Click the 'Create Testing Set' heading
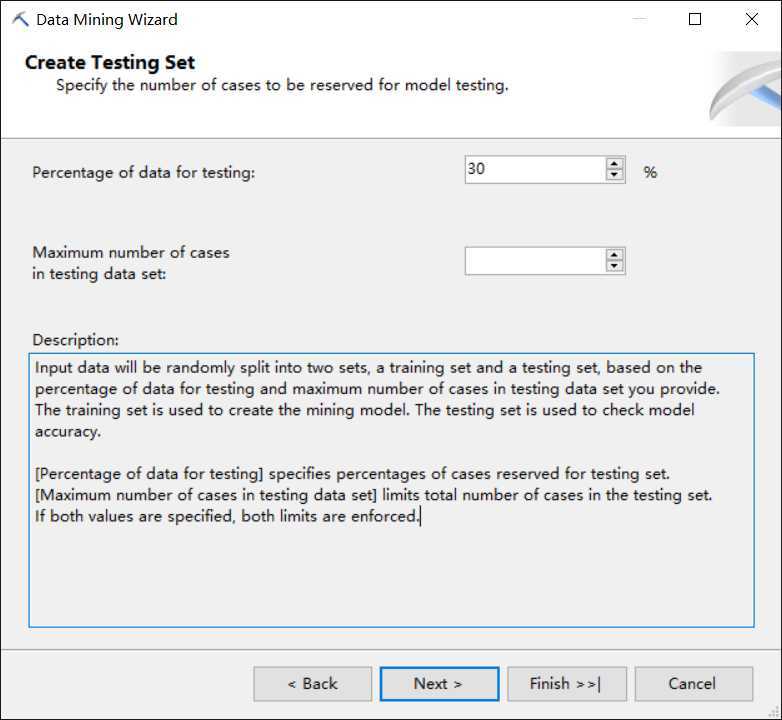This screenshot has width=782, height=720. pos(110,62)
